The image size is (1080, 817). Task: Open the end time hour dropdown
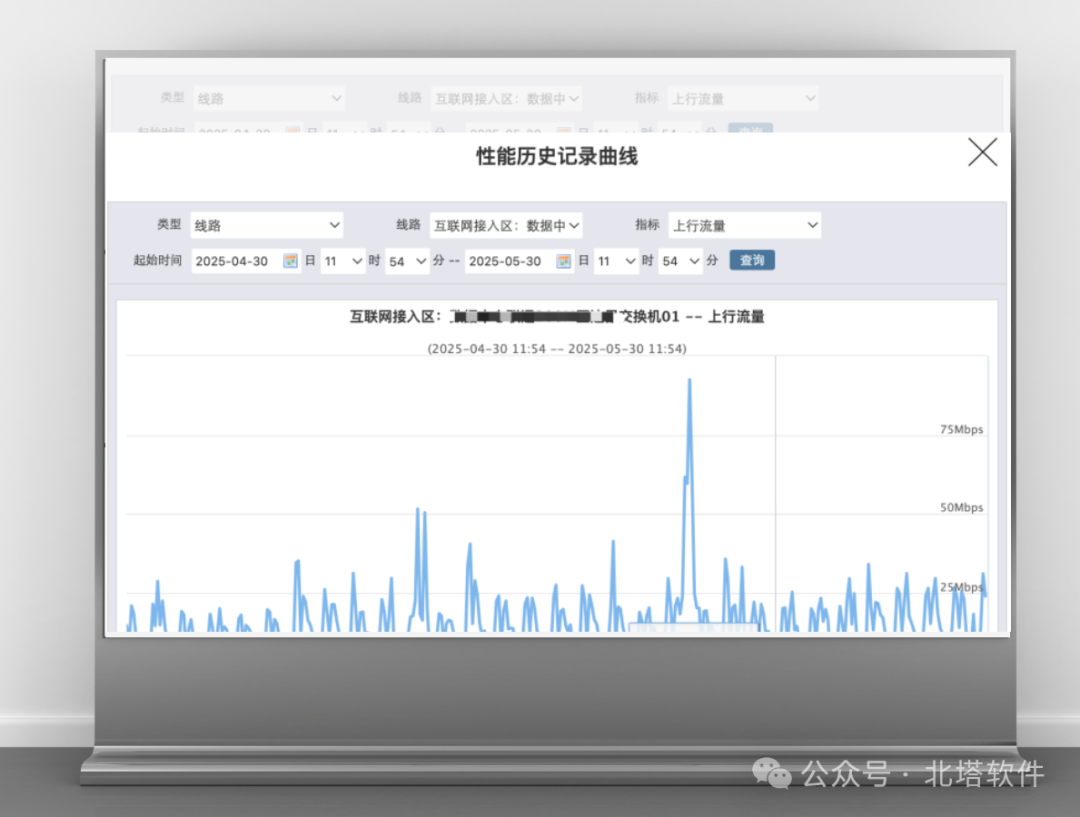[x=616, y=261]
